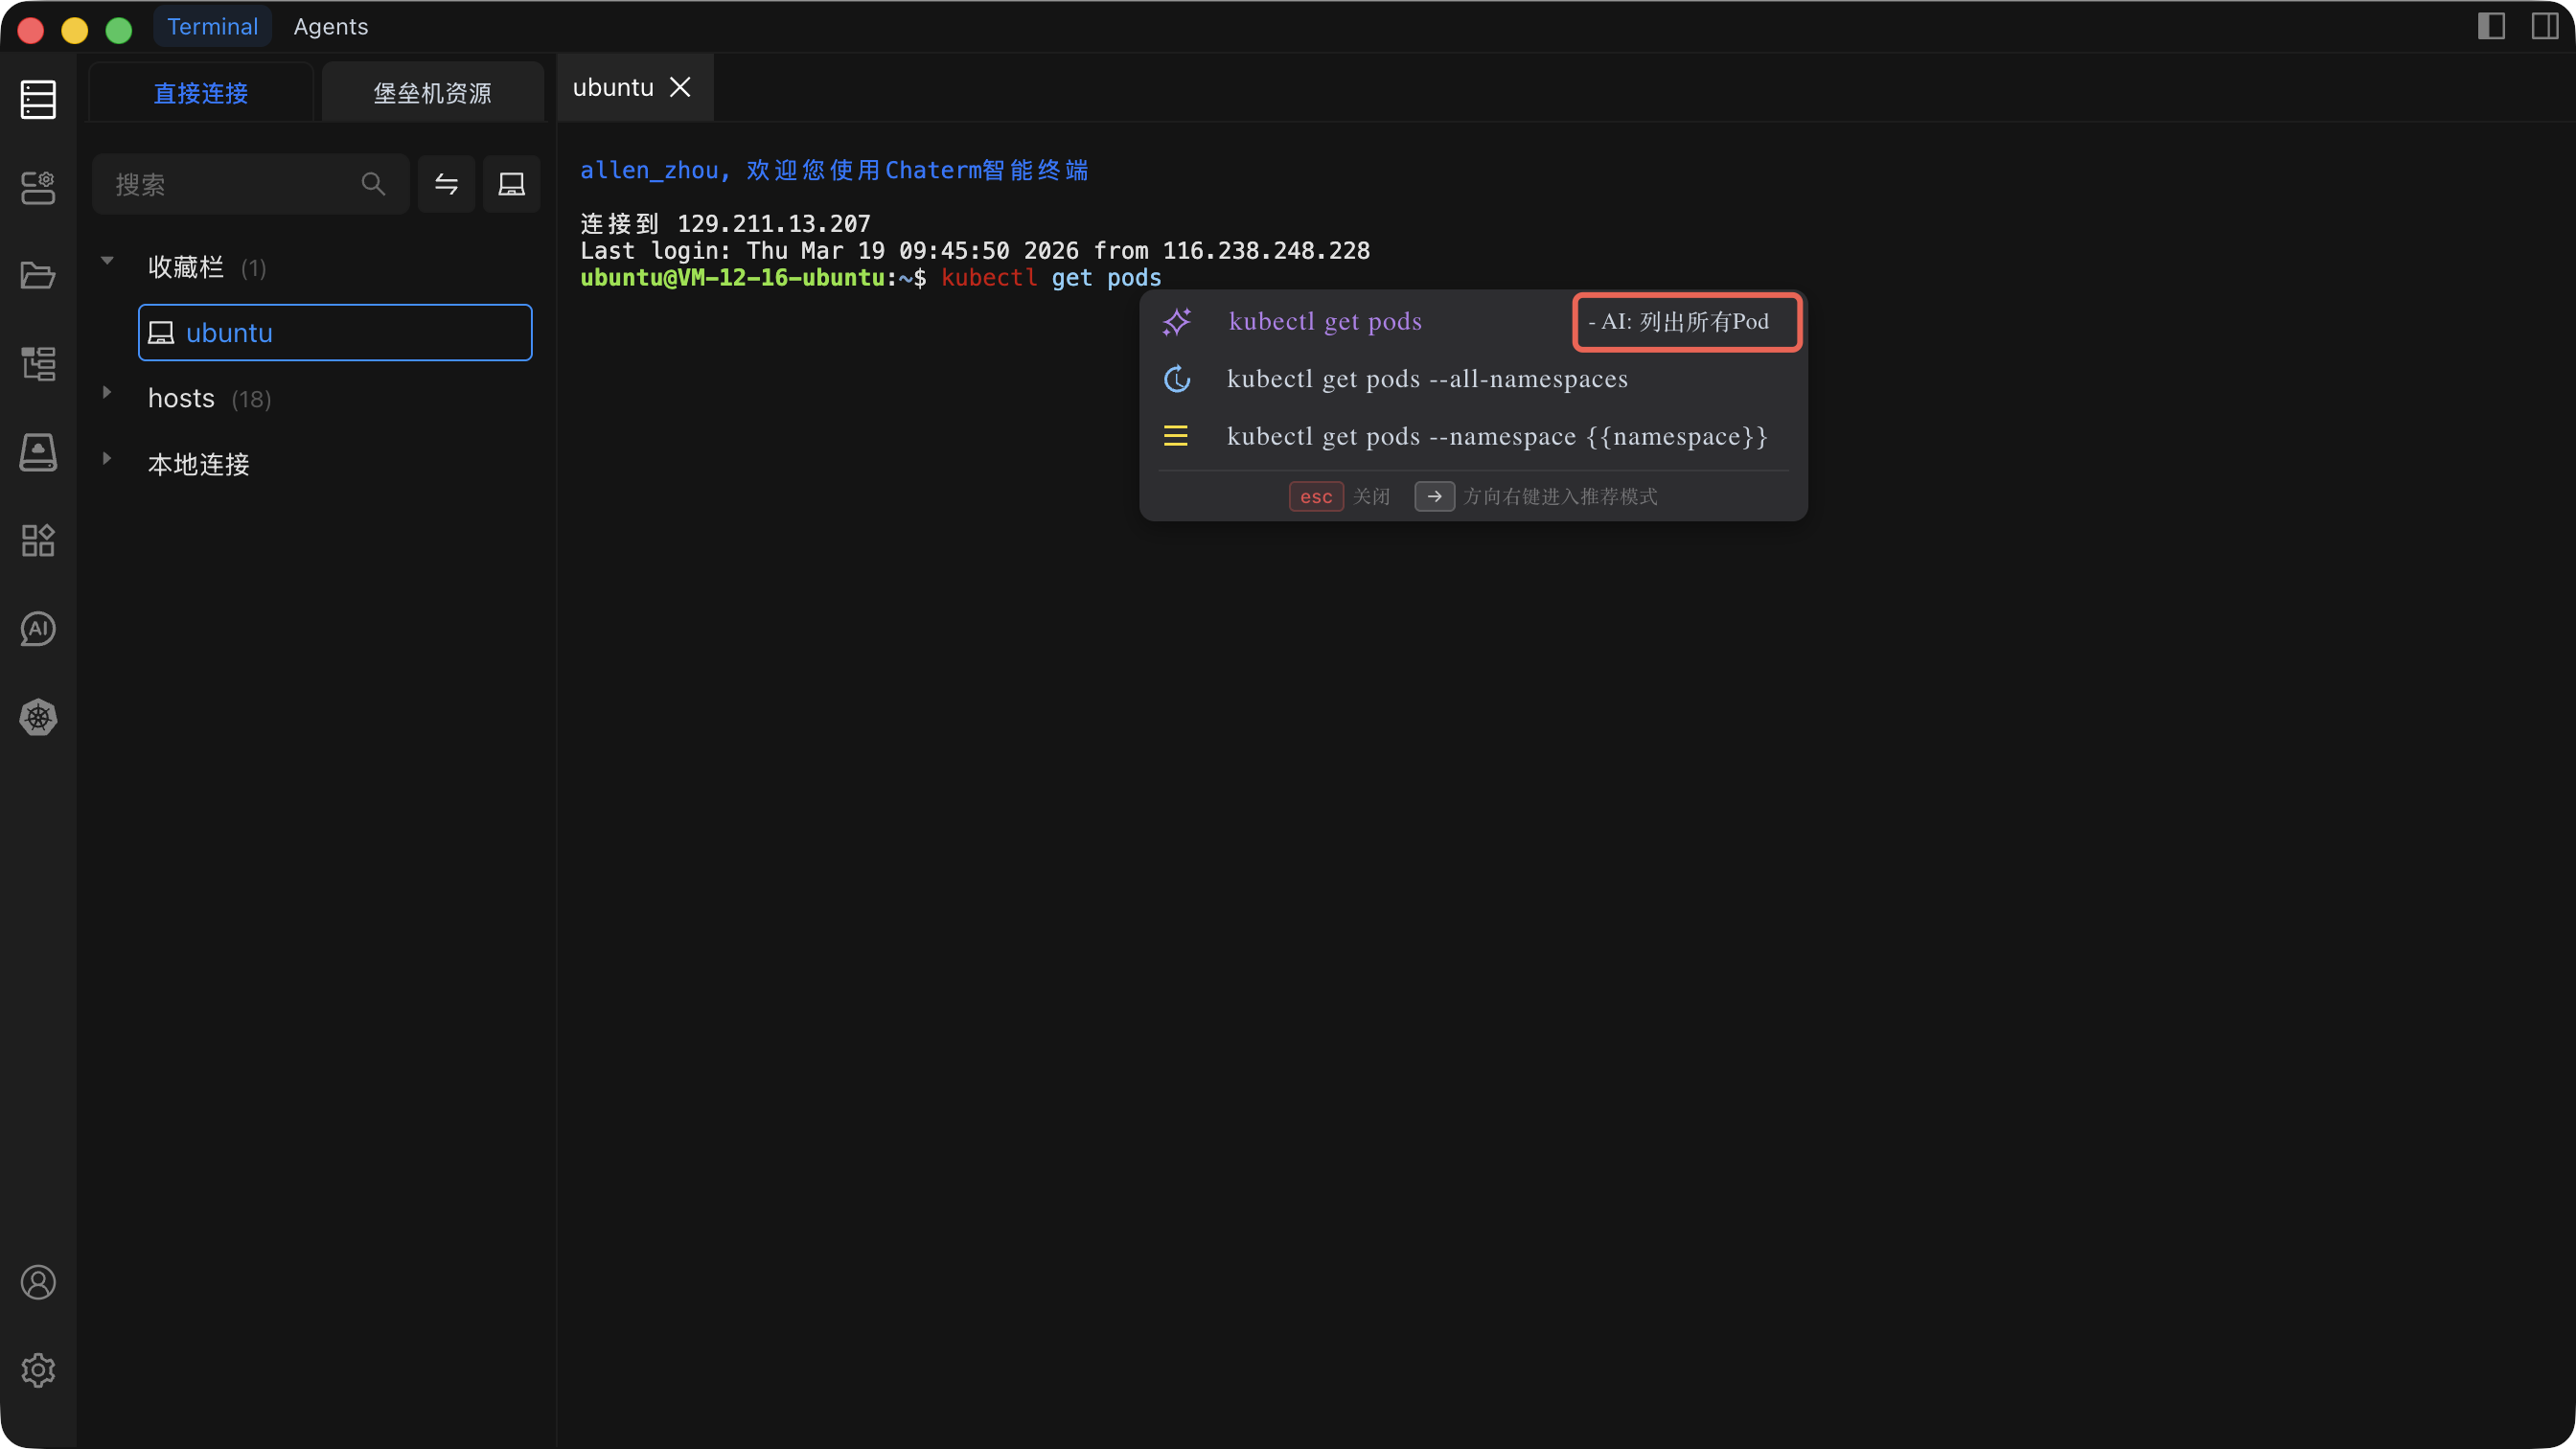Click the server config icon with gear
Image resolution: width=2576 pixels, height=1449 pixels.
click(38, 187)
